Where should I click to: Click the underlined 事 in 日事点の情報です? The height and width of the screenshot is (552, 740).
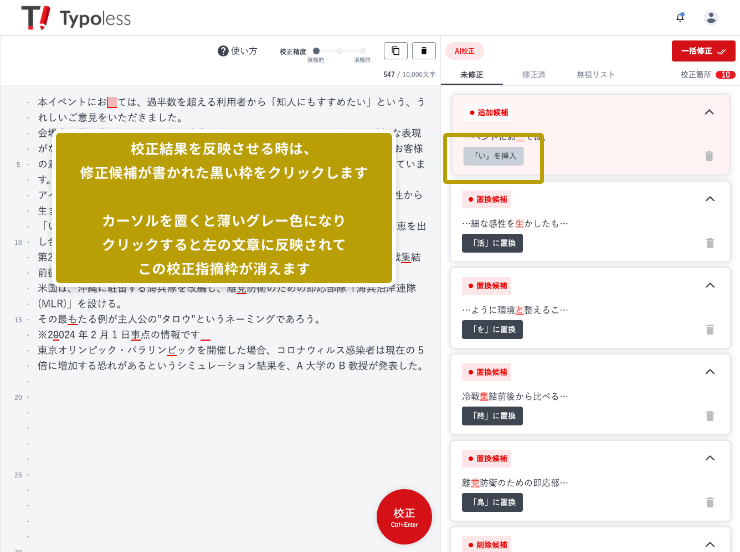[x=135, y=335]
